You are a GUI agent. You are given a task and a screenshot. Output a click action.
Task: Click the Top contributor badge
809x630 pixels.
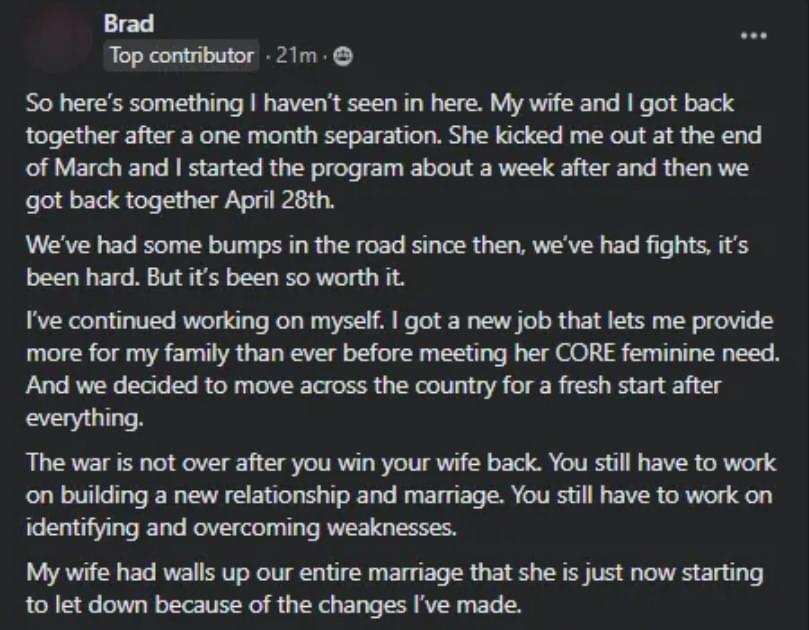click(181, 56)
